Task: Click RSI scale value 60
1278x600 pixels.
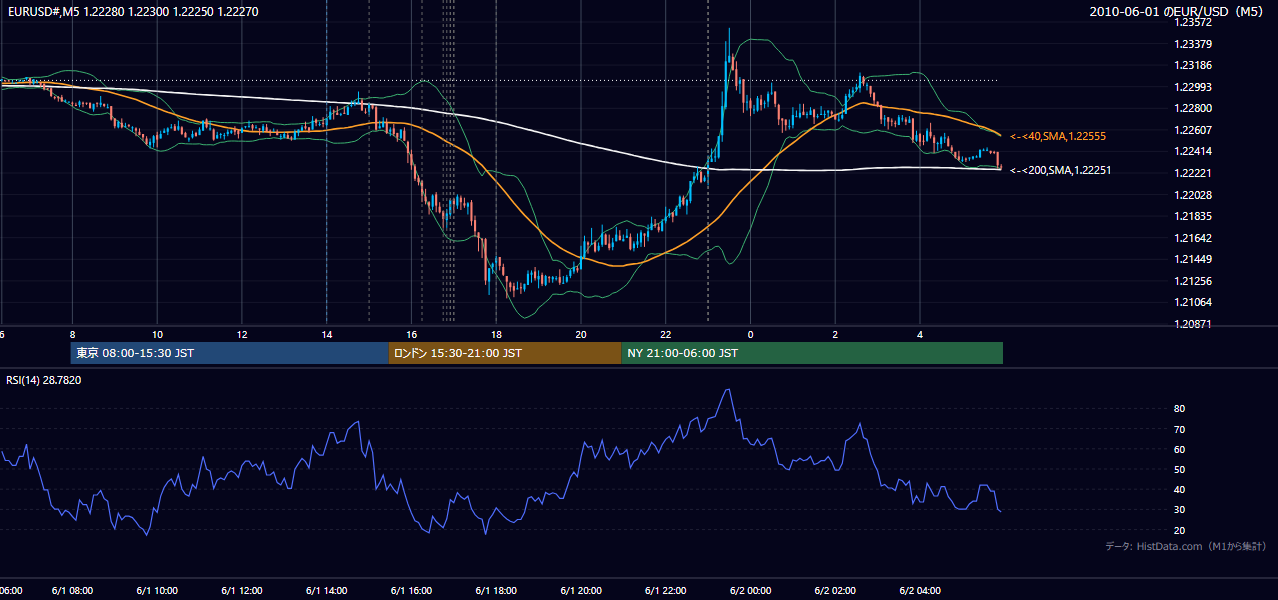Action: [x=1179, y=449]
